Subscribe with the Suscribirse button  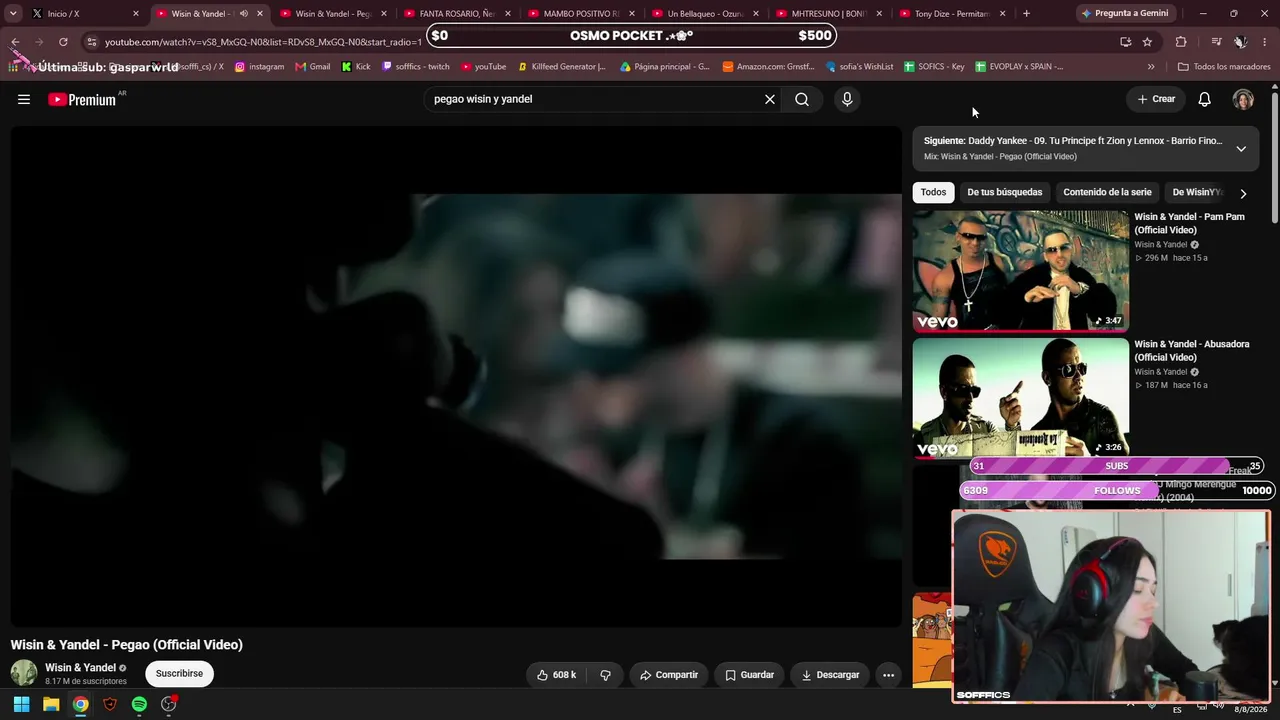[179, 674]
